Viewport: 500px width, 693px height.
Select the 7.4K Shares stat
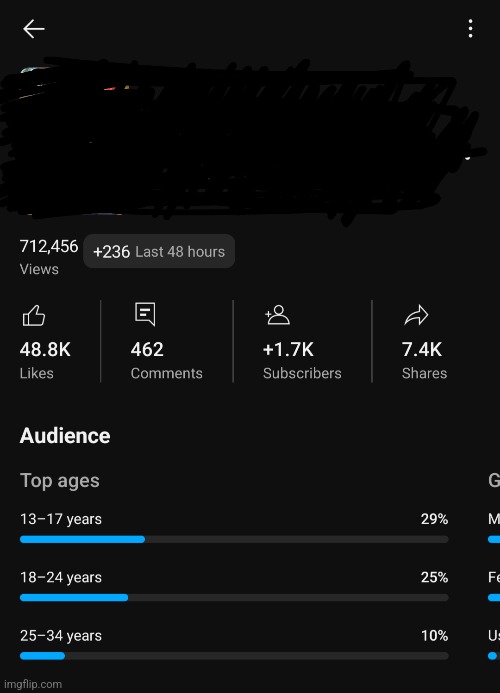click(424, 360)
